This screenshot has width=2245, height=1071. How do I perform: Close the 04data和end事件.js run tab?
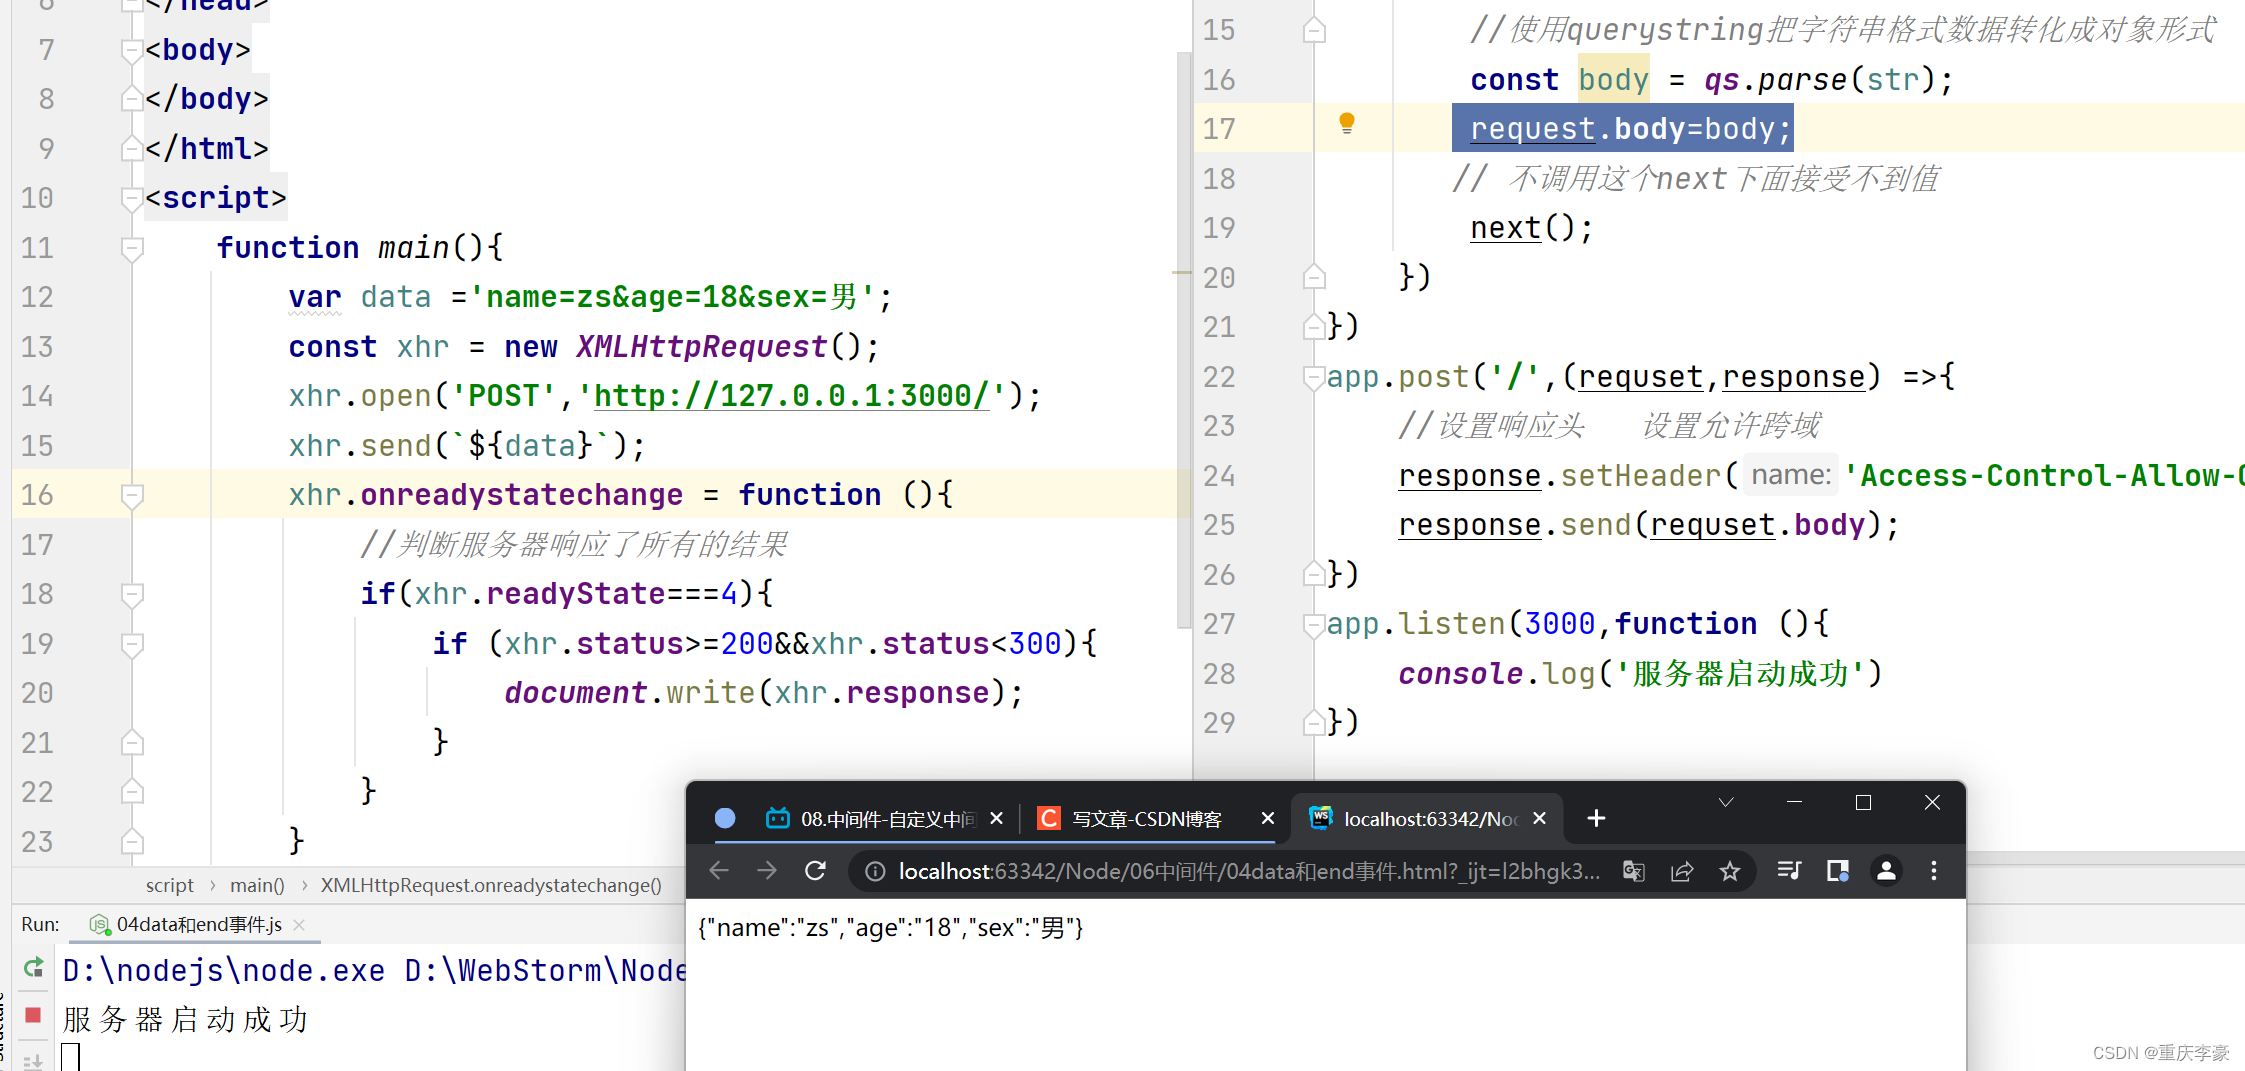point(299,925)
